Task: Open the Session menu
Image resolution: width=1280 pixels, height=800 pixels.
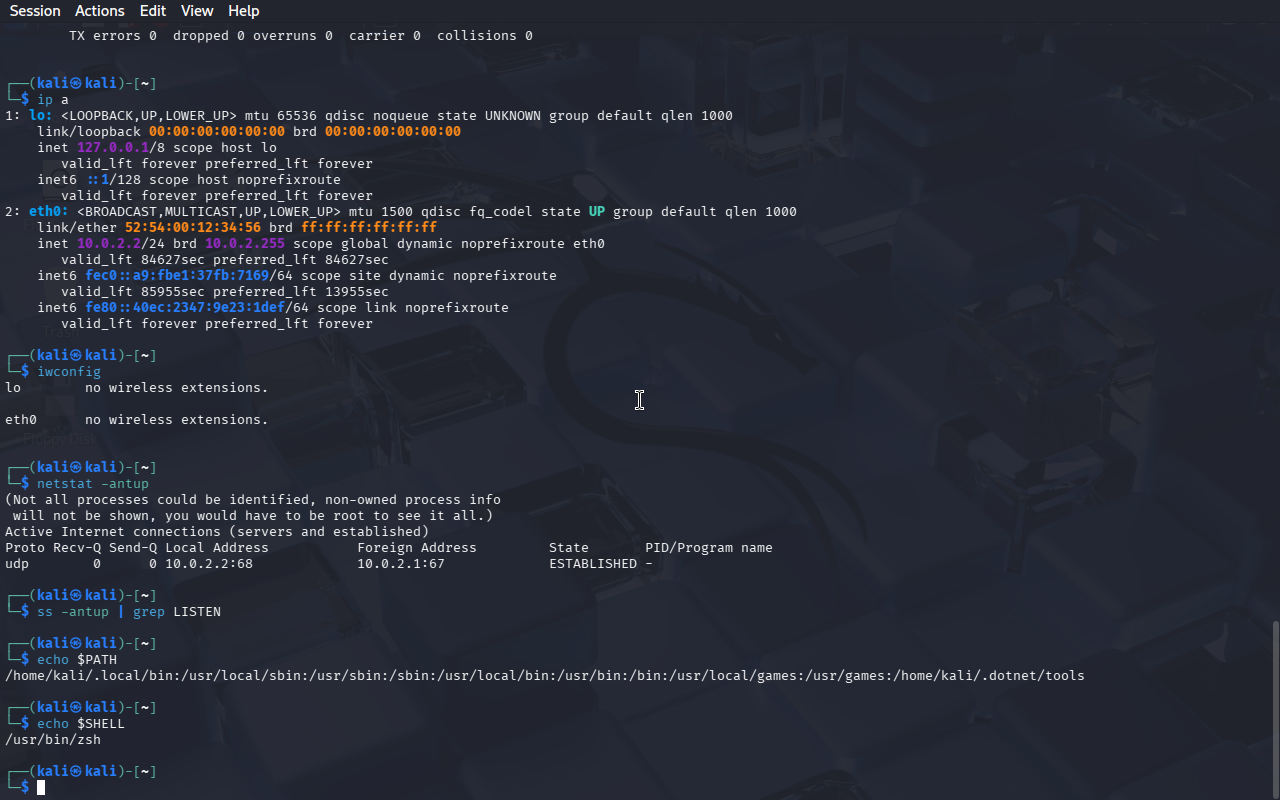Action: coord(35,11)
